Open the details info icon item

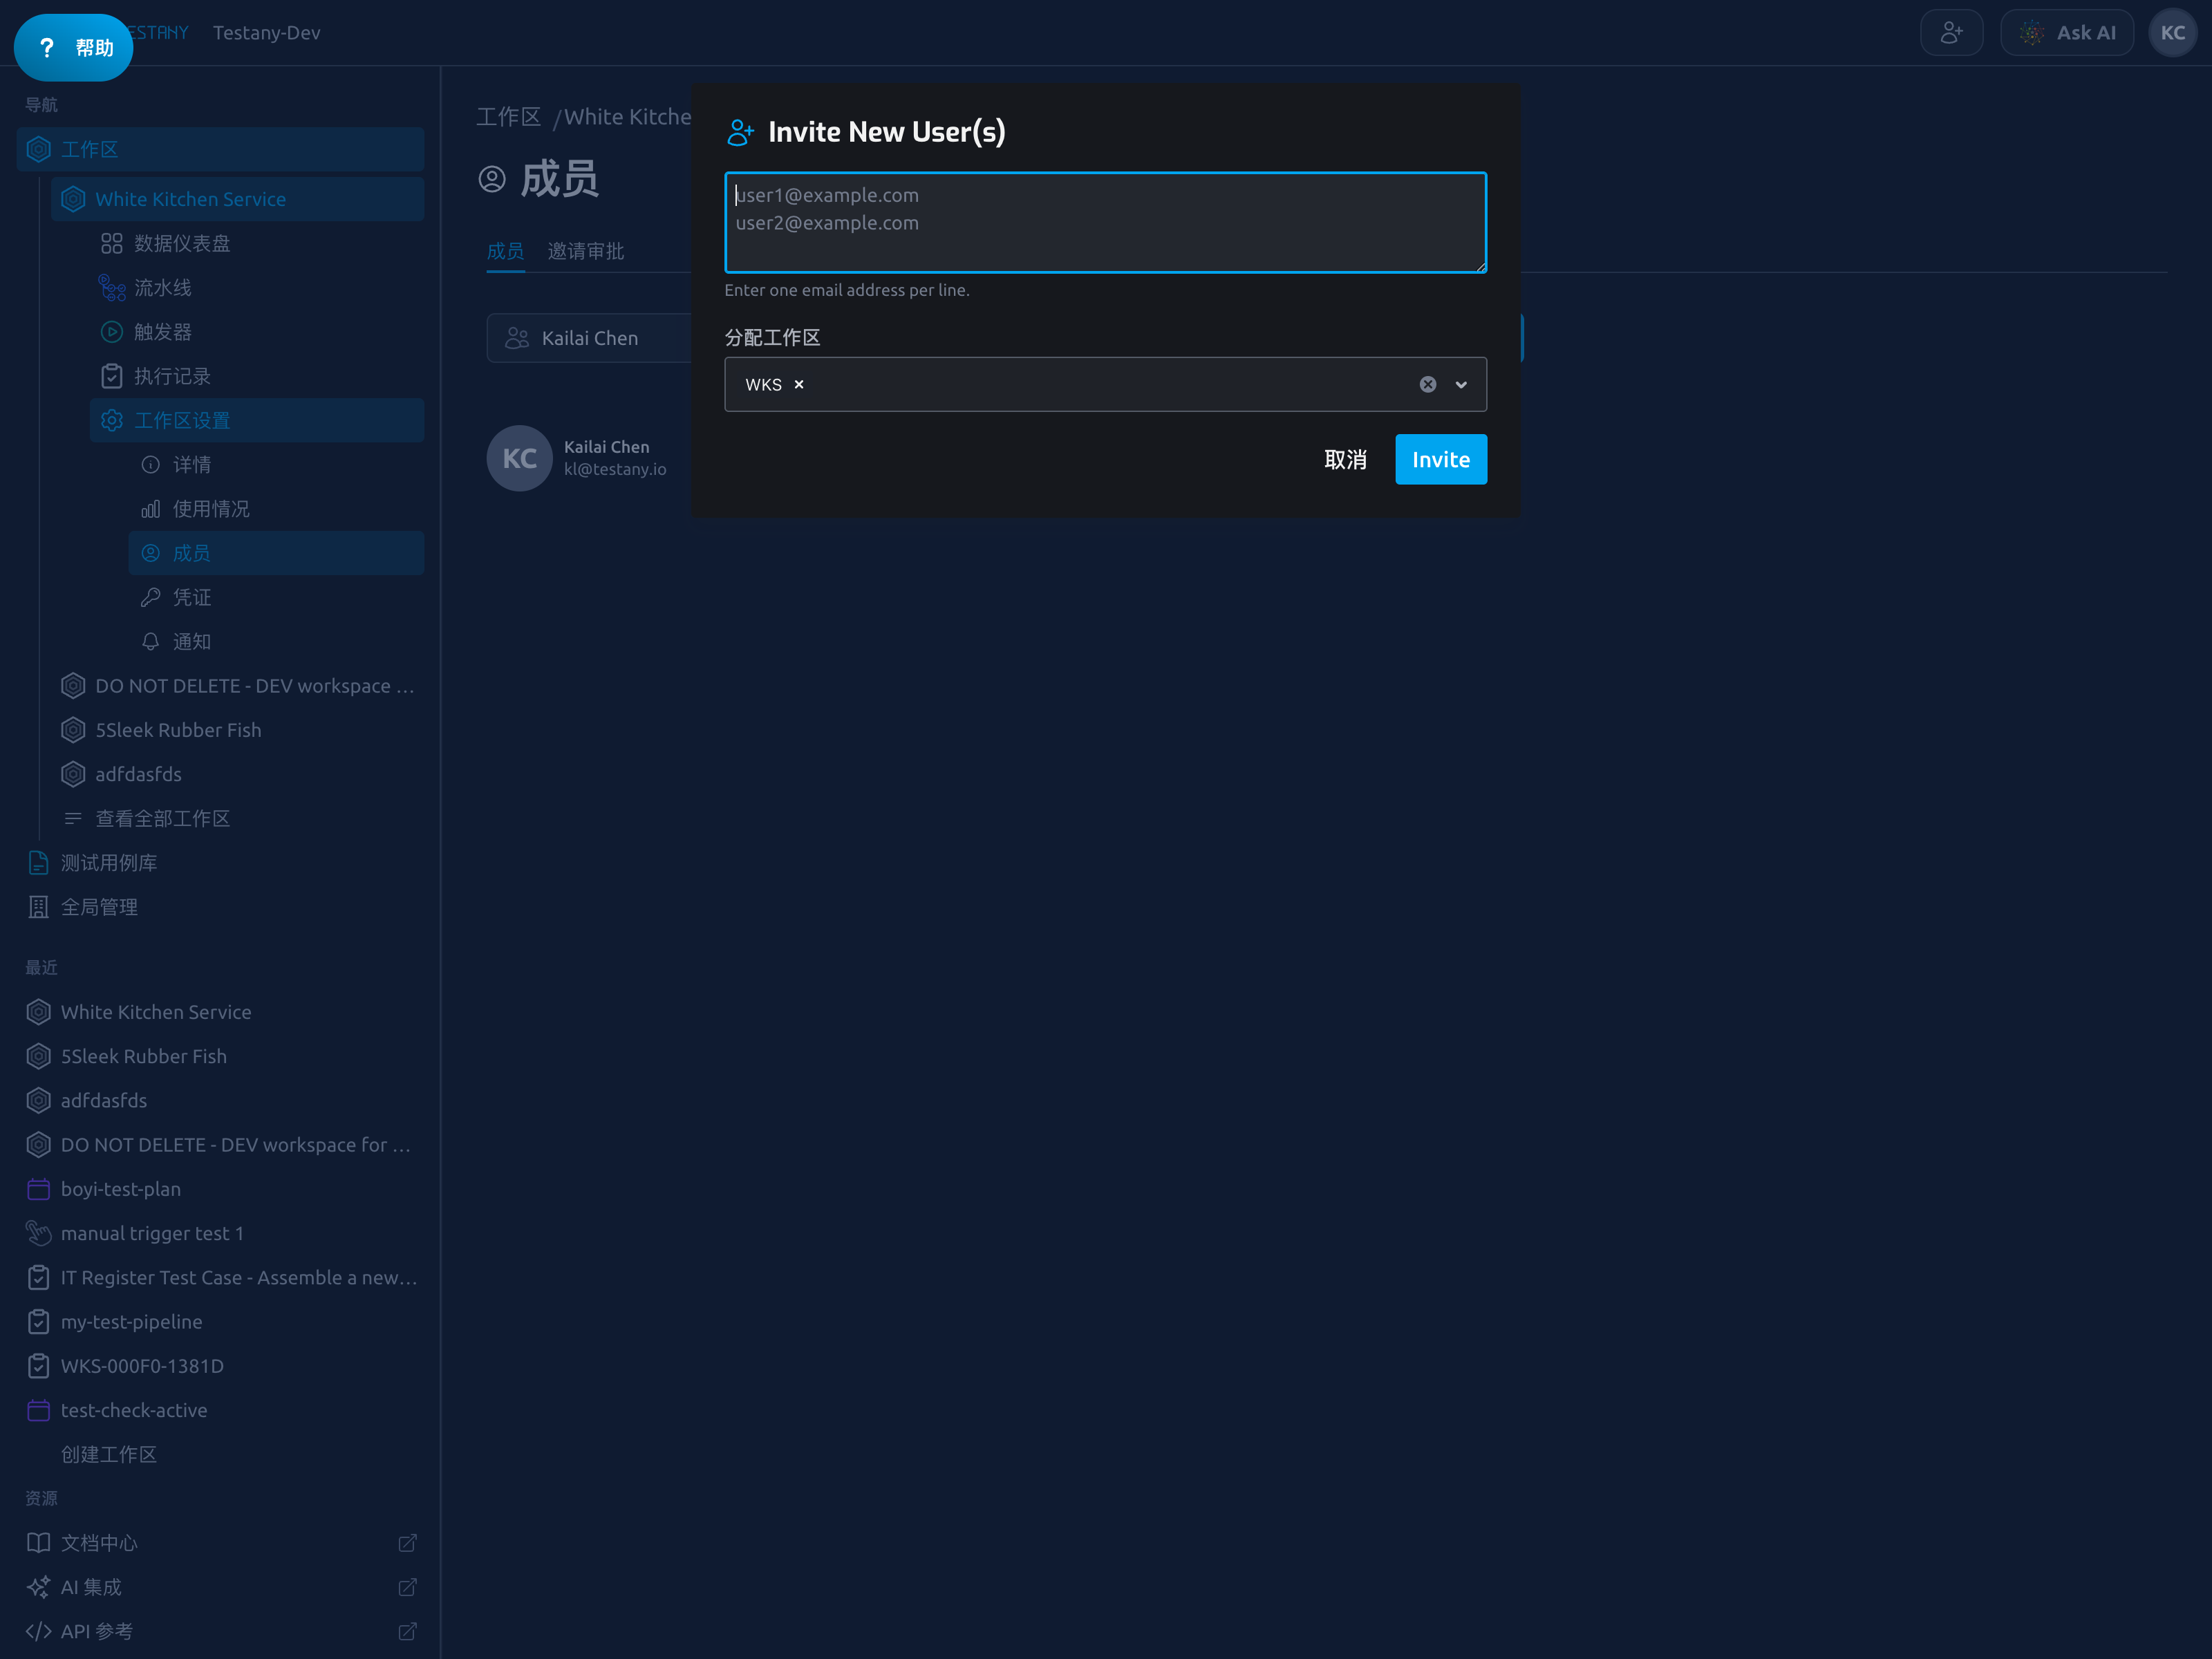150,464
